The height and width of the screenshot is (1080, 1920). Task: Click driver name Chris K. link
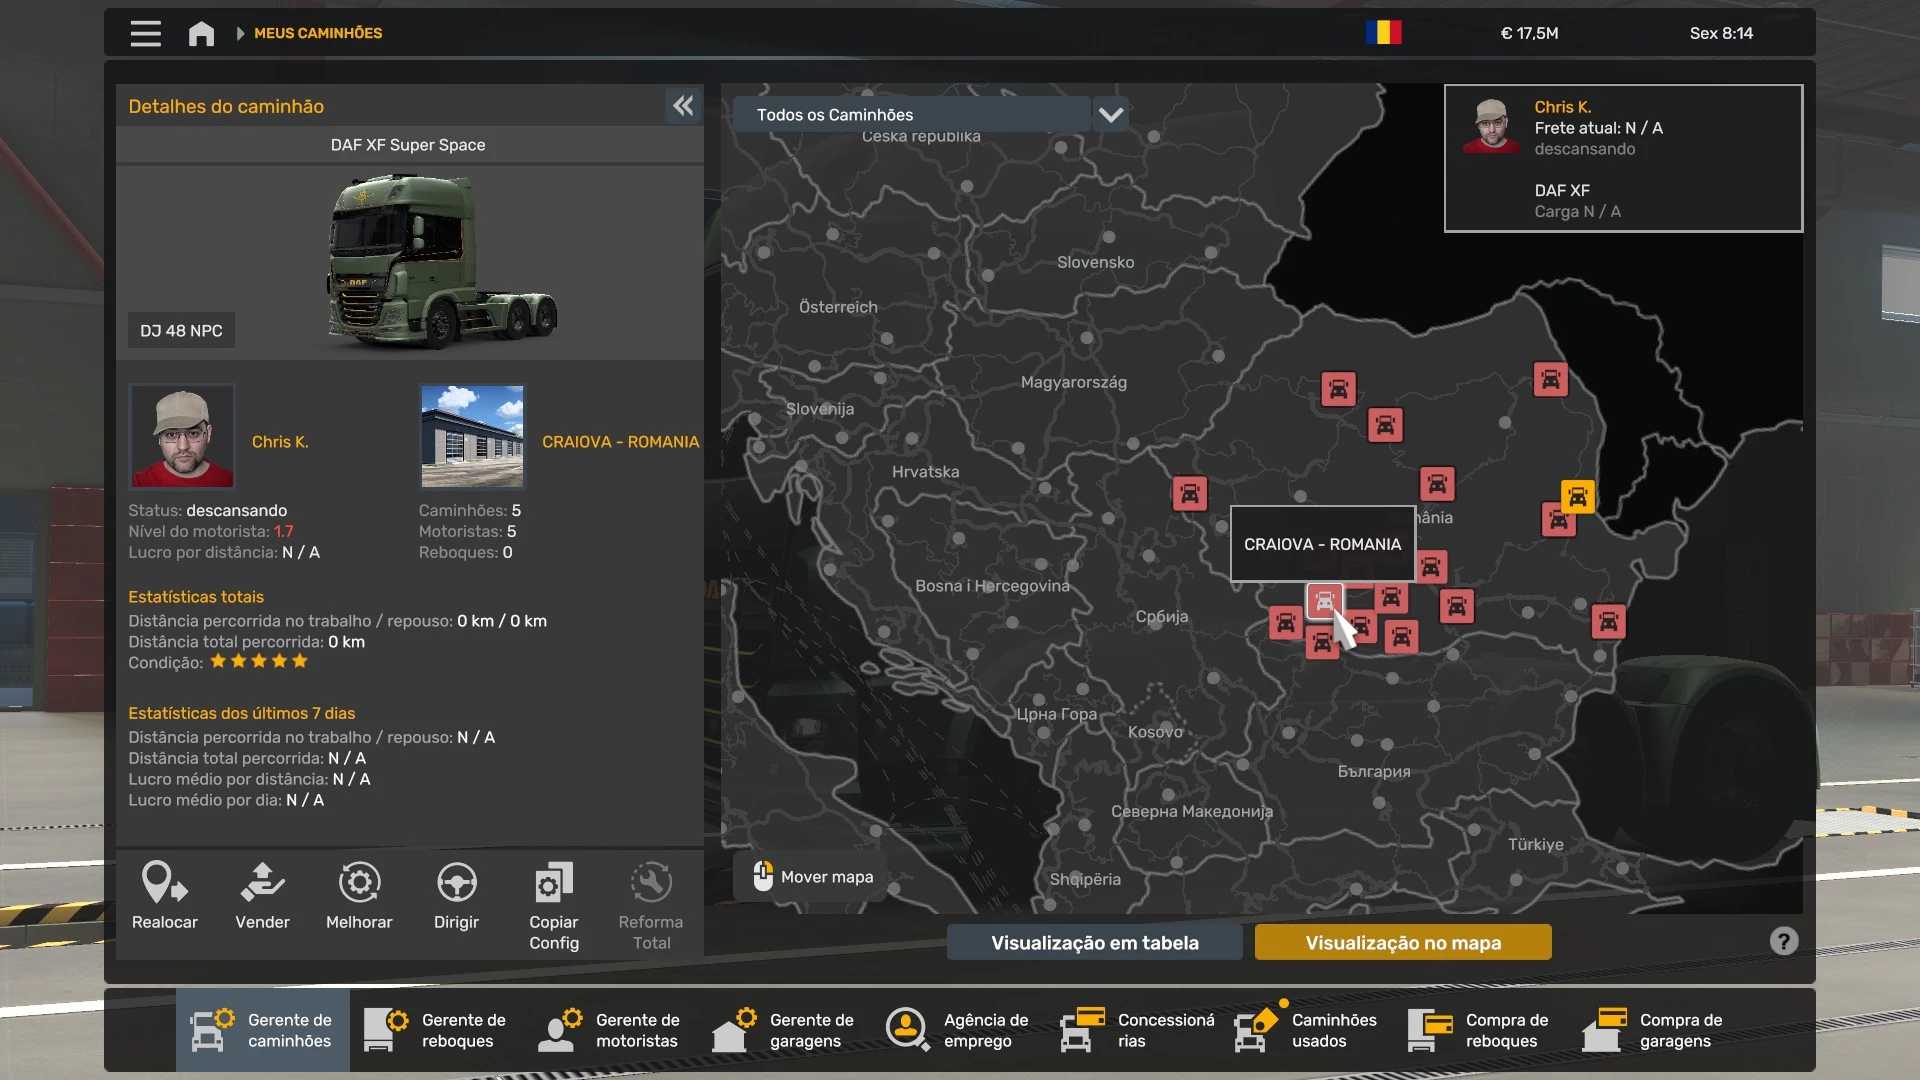(280, 441)
